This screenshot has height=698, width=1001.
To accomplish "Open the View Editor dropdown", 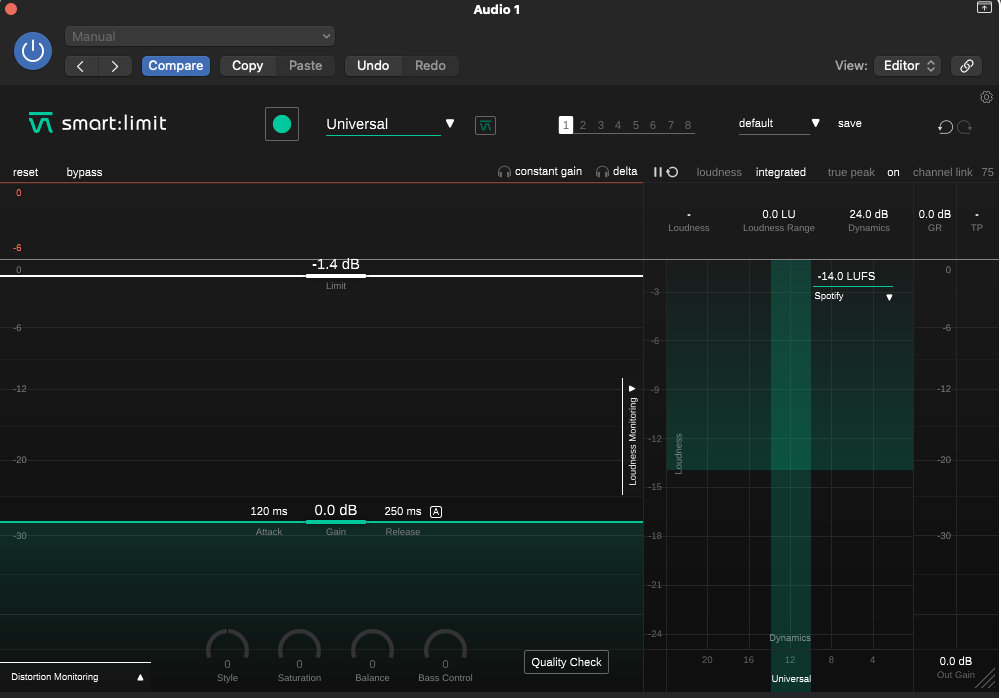I will pos(907,66).
